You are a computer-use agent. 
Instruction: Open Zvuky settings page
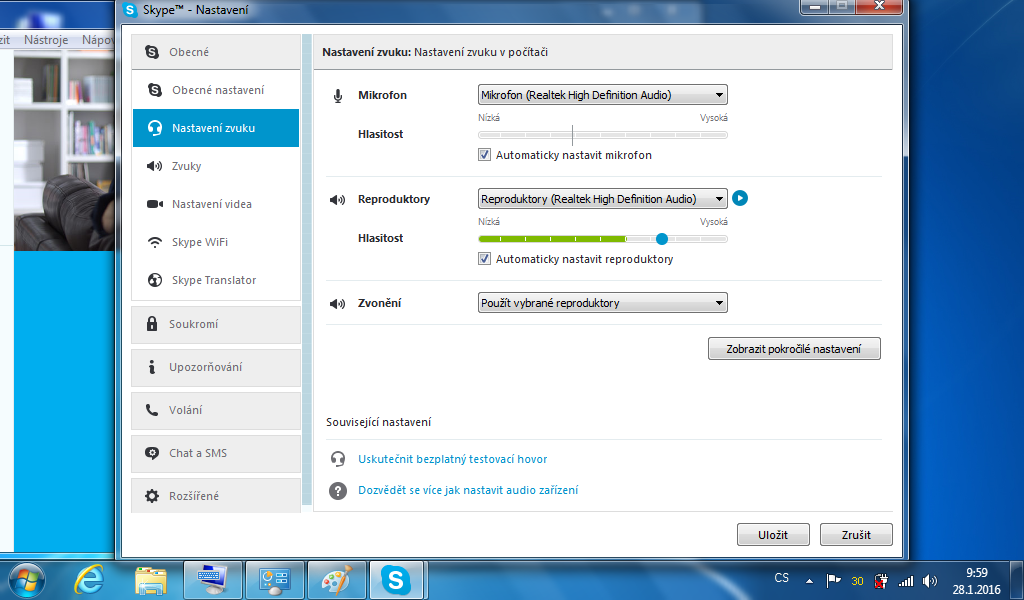(x=216, y=166)
